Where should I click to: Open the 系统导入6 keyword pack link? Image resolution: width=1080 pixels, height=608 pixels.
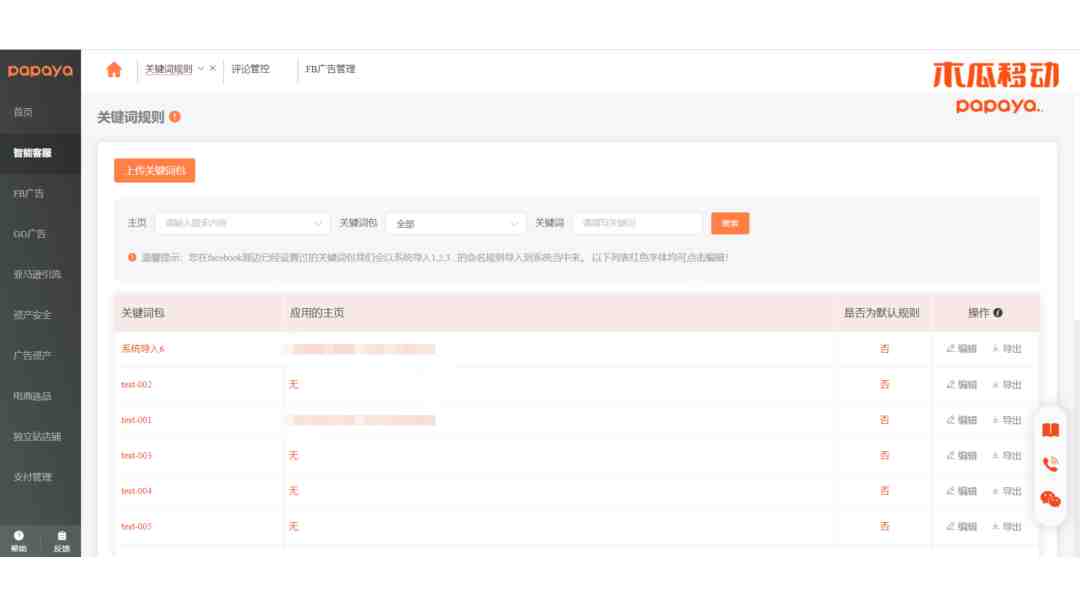click(143, 349)
